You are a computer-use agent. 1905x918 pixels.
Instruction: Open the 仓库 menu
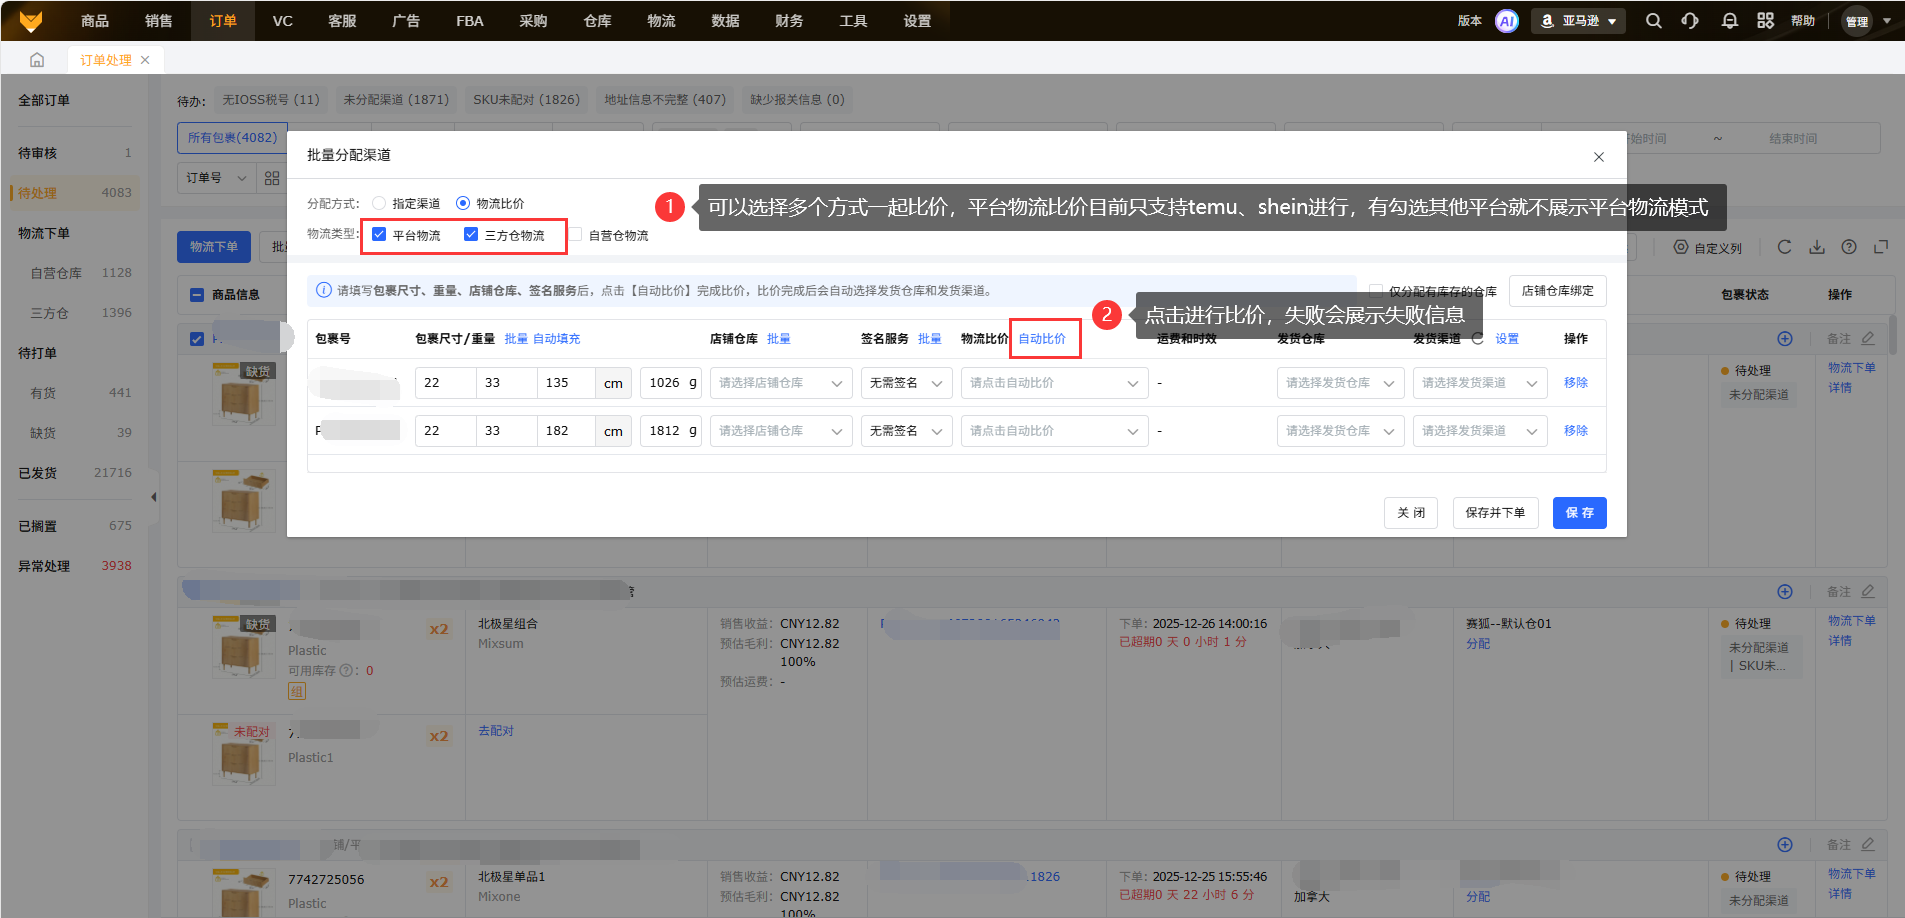[x=597, y=21]
